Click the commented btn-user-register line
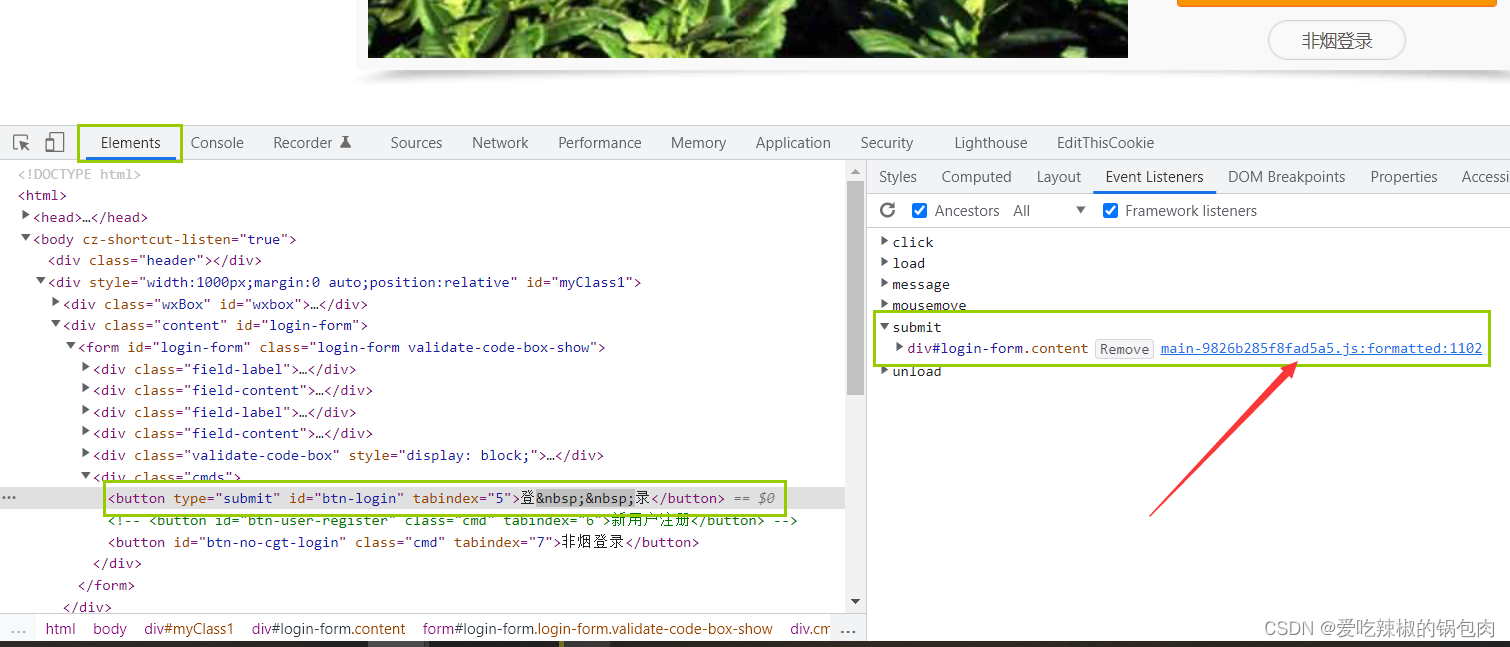This screenshot has height=647, width=1510. 452,520
